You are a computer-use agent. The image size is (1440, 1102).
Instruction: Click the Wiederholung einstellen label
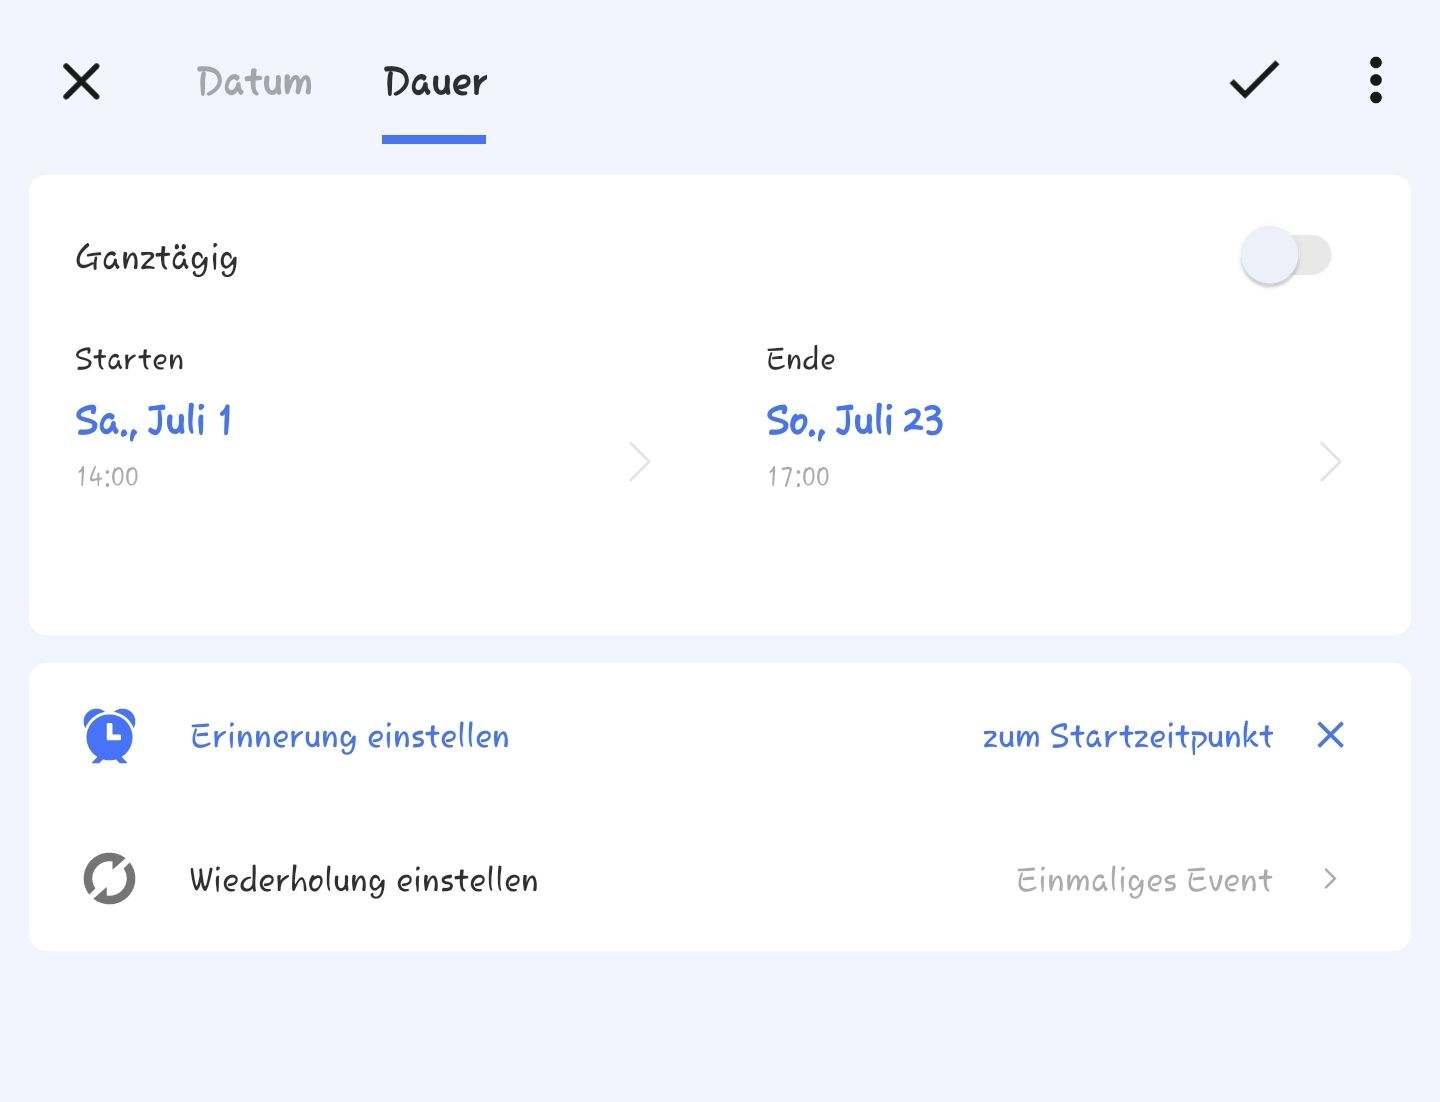pyautogui.click(x=364, y=880)
